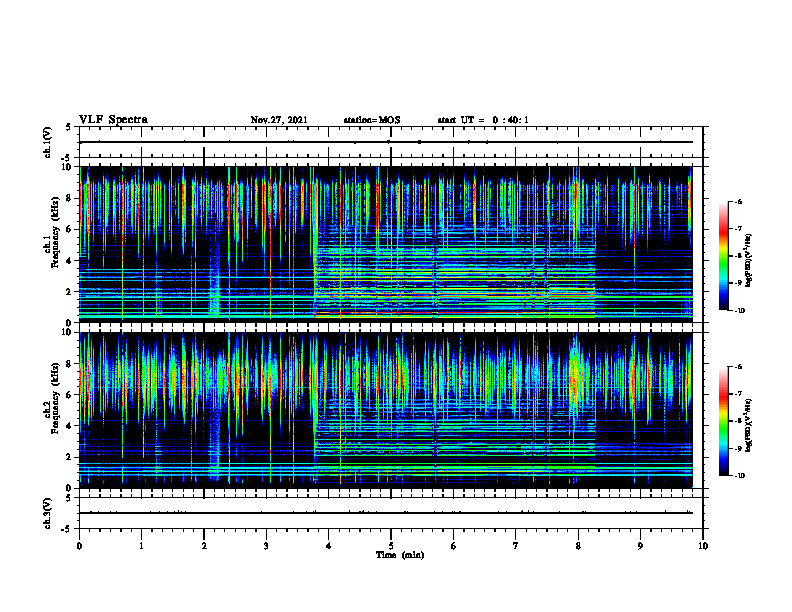This screenshot has height=612, width=792.
Task: Click time axis tick label 2
Action: tap(204, 546)
